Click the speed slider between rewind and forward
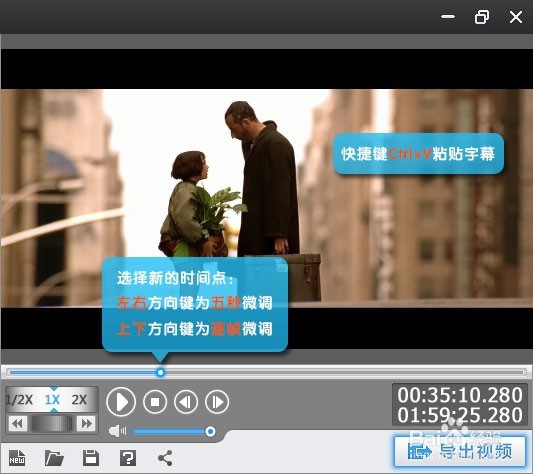 tap(52, 424)
